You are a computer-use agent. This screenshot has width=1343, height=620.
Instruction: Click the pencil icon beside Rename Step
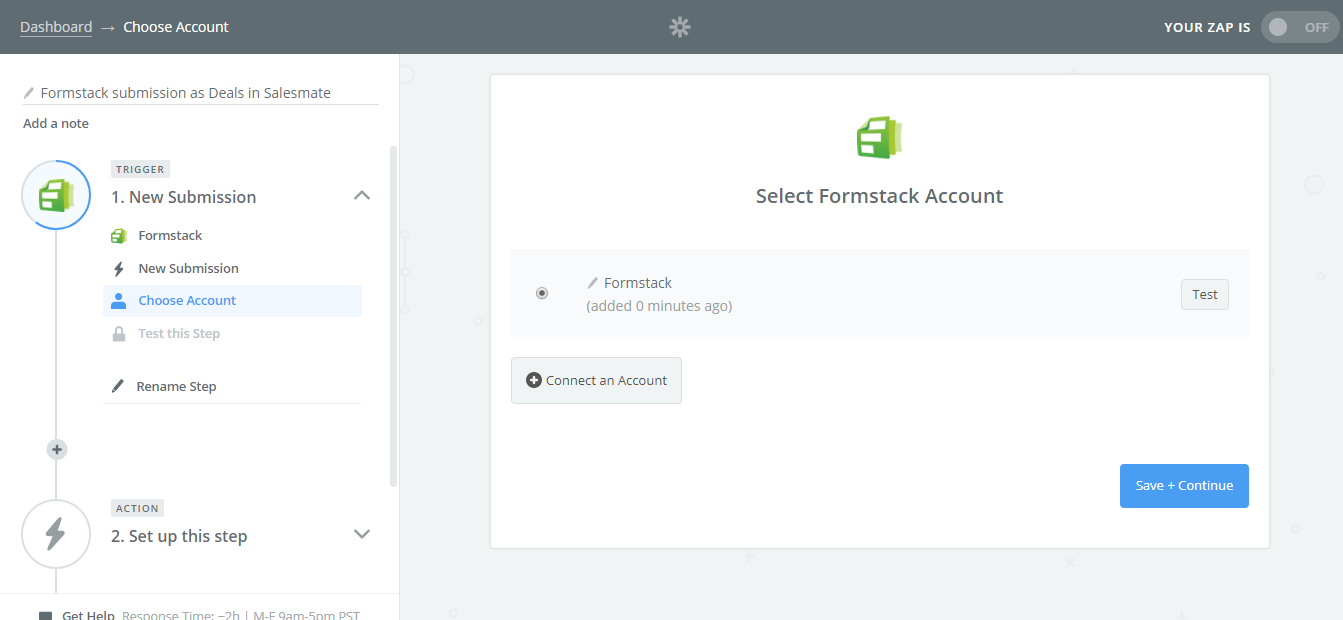(118, 386)
